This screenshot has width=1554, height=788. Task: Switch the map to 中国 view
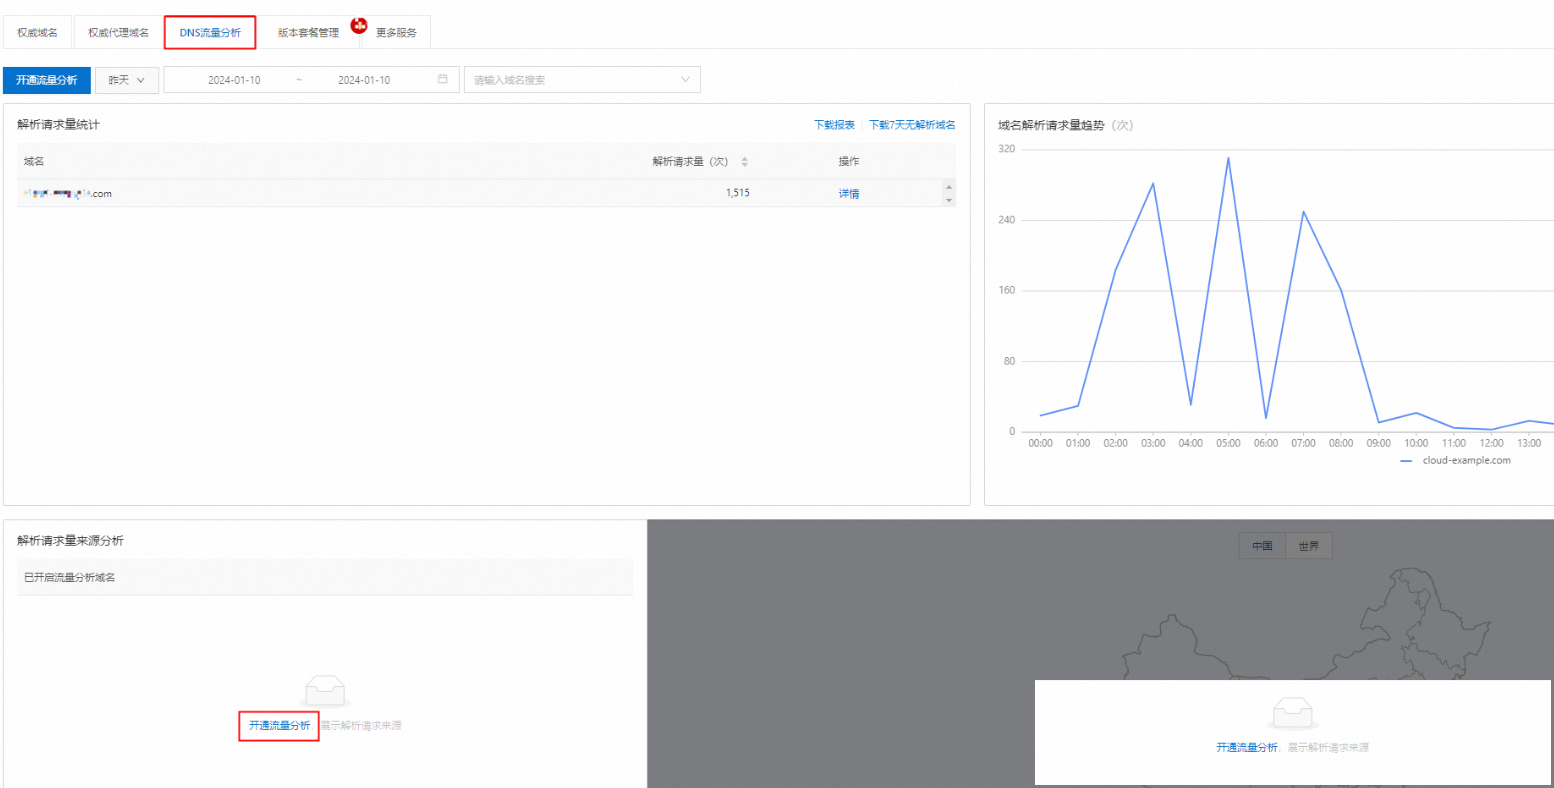point(1262,546)
